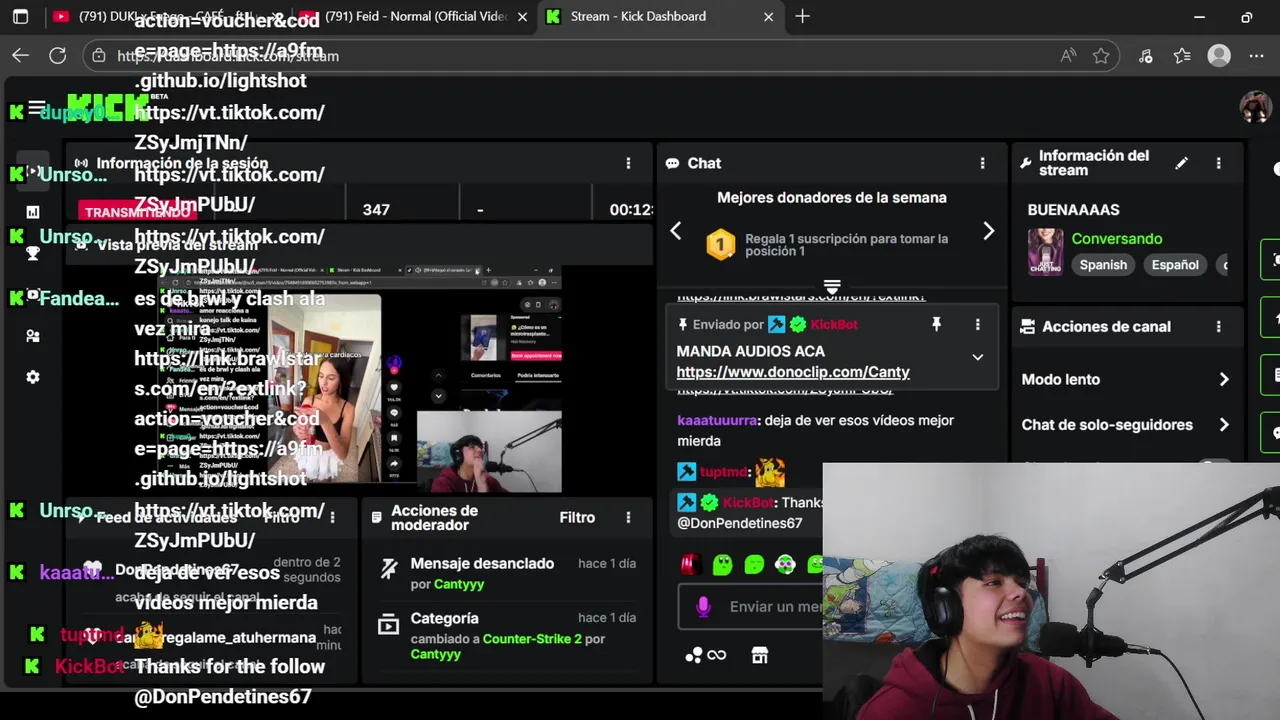Focus the Enviar un mensaje chat input
This screenshot has width=1280, height=720.
[775, 606]
